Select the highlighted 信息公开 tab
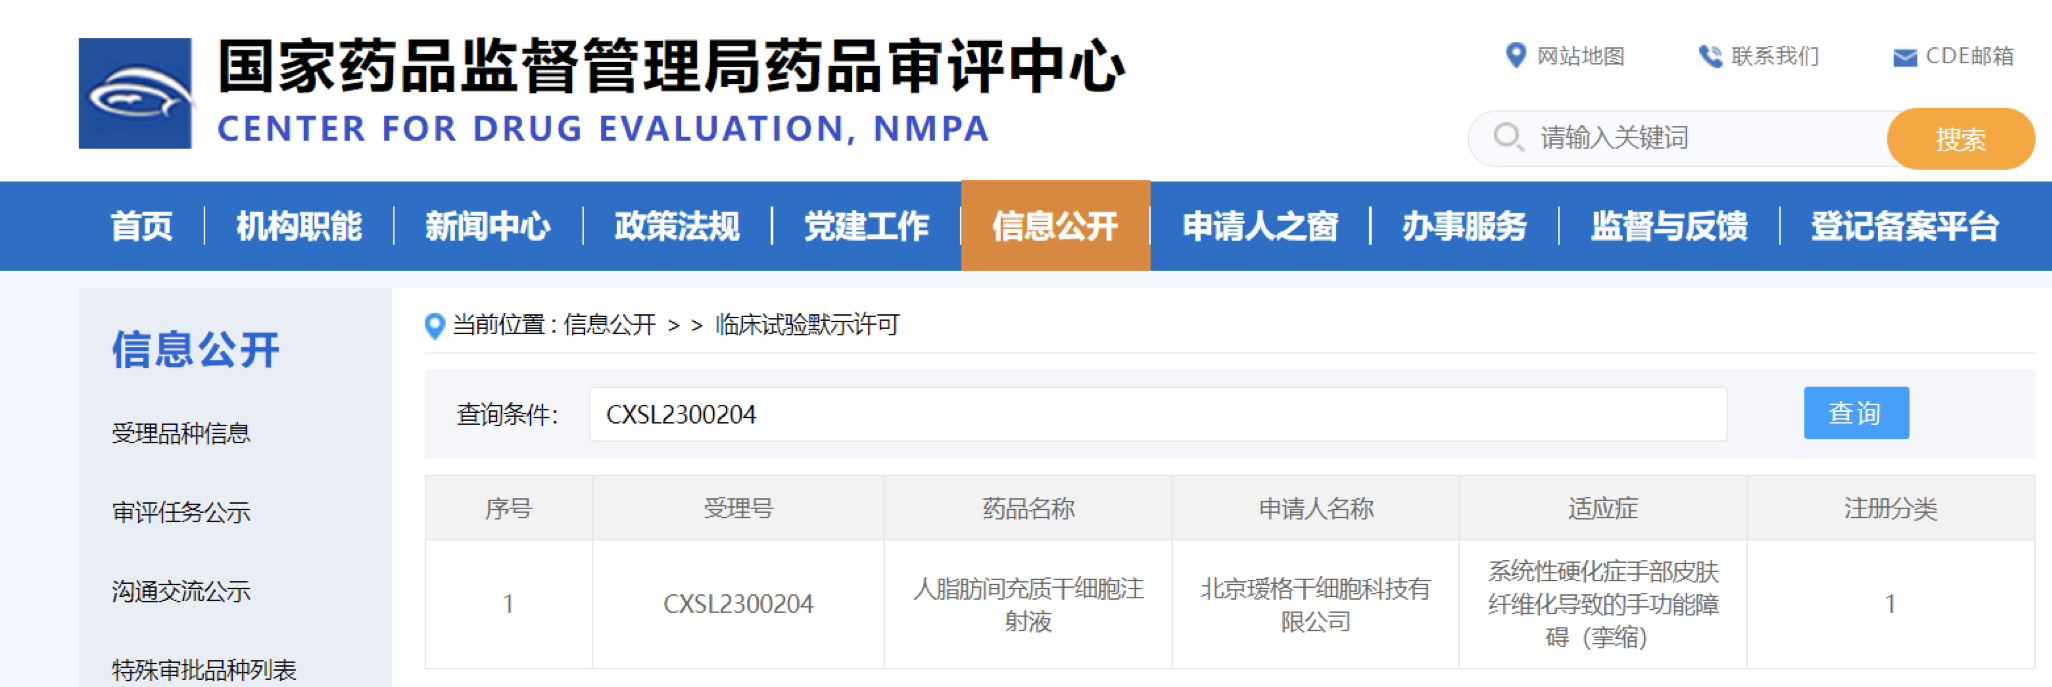The width and height of the screenshot is (2052, 687). coord(1055,226)
